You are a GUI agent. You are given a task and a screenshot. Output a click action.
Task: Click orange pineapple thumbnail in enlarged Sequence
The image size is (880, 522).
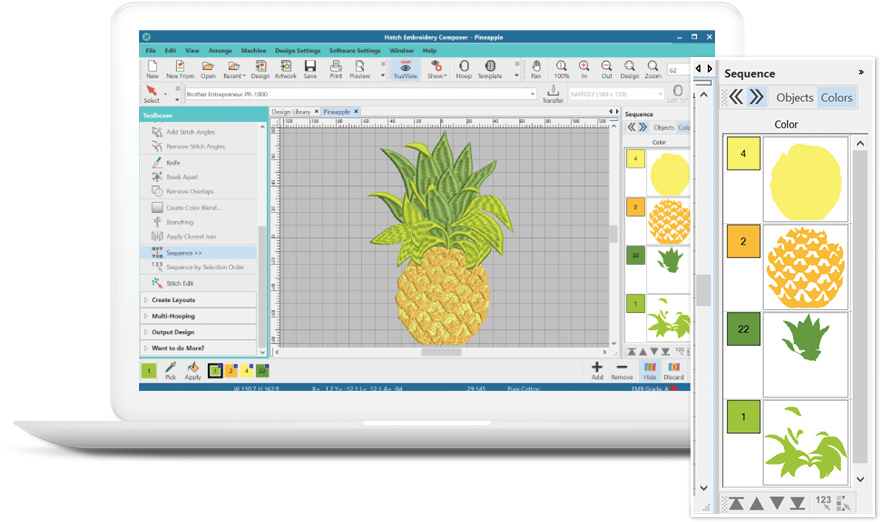[805, 267]
